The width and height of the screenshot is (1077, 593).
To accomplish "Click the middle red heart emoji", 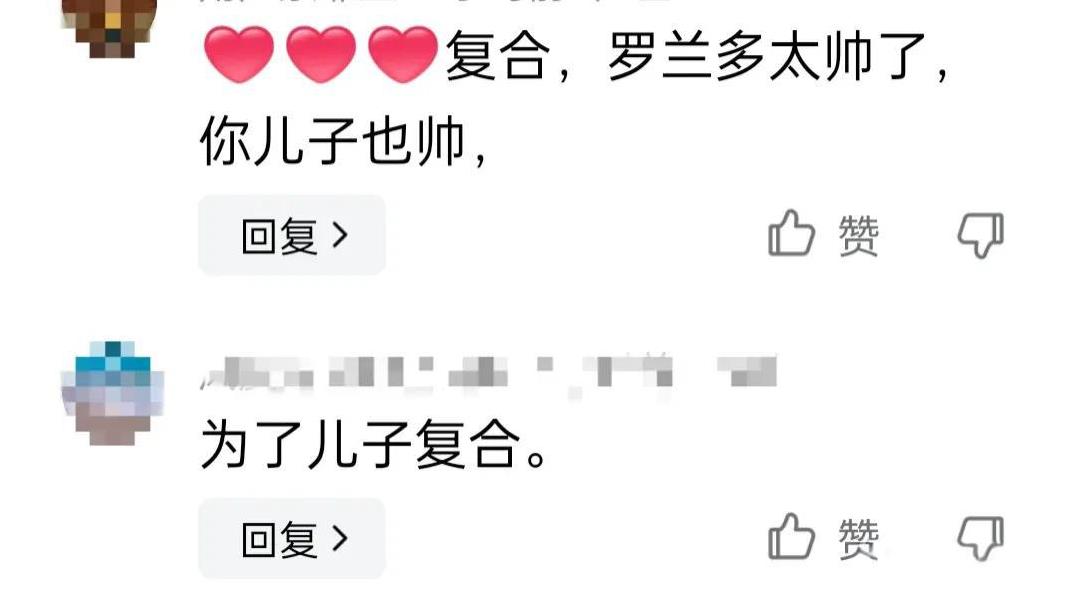I will click(x=321, y=55).
